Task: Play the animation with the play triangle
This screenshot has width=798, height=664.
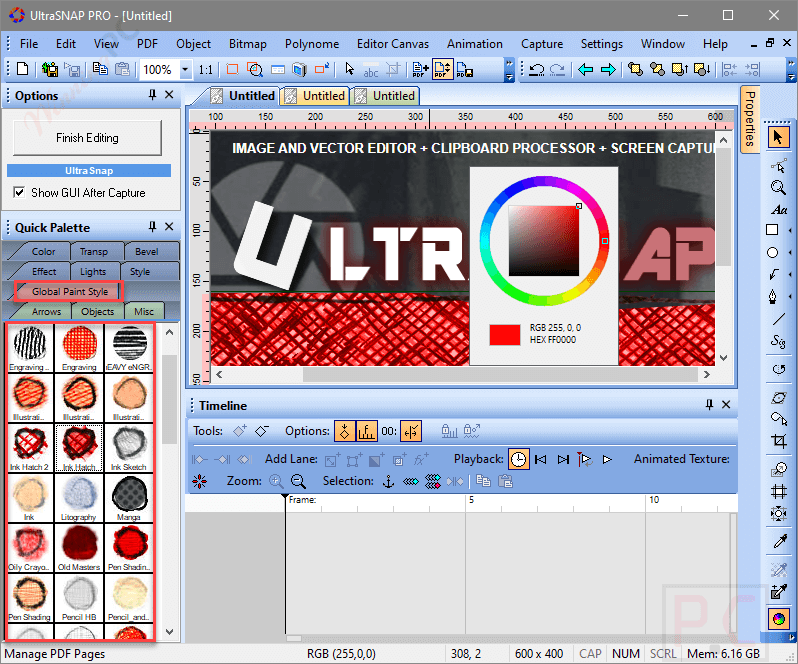Action: 607,459
